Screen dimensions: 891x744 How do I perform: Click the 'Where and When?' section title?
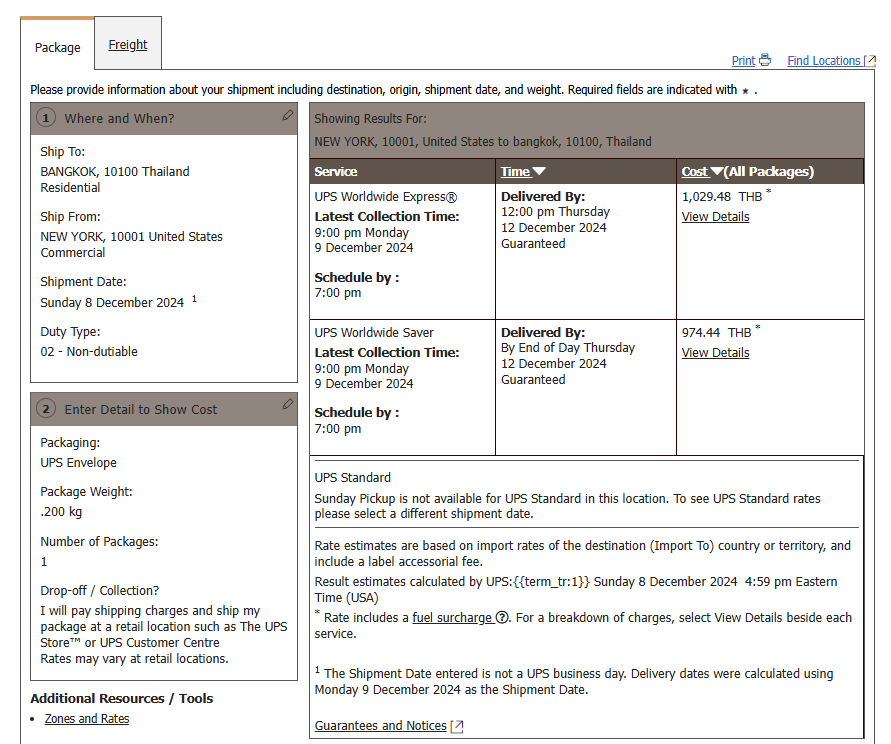[119, 118]
